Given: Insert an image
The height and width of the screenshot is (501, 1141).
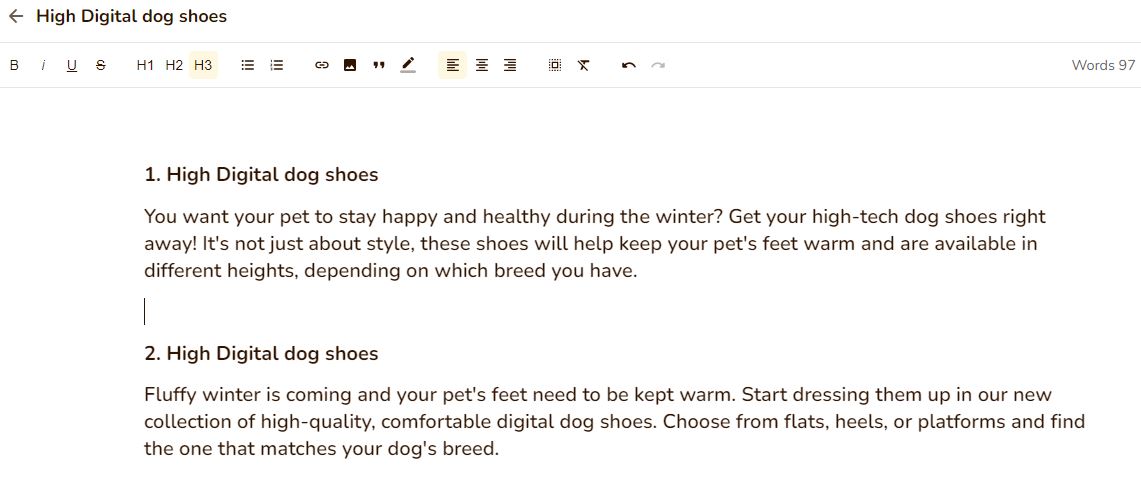Looking at the screenshot, I should point(350,65).
